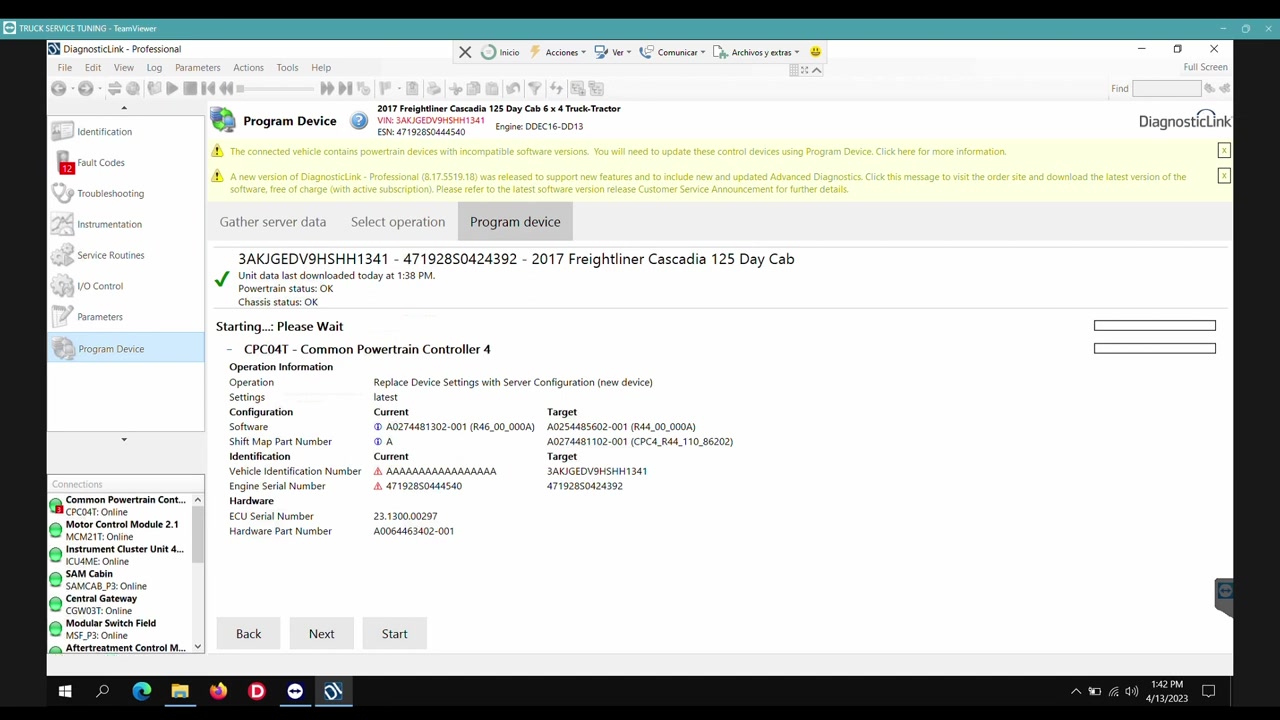Viewport: 1280px width, 720px height.
Task: Open the Service Routines panel icon
Action: point(63,255)
